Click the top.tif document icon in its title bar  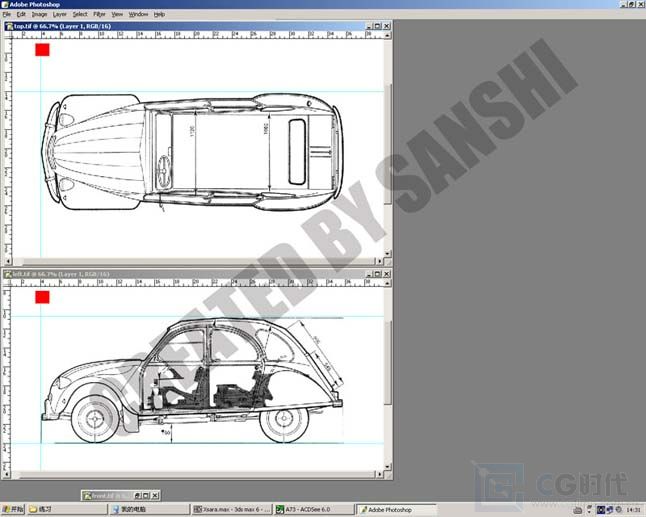pos(9,26)
